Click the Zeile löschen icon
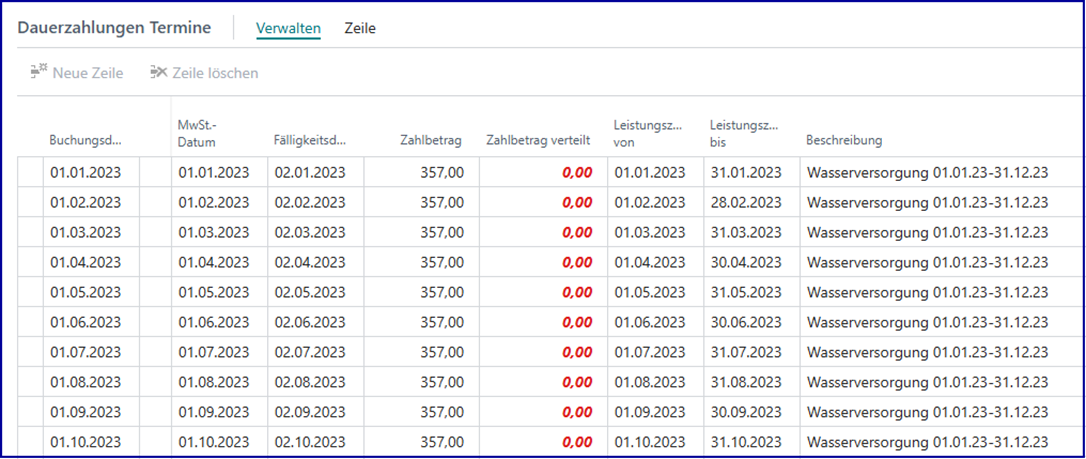Screen dimensions: 1086x459 point(158,73)
